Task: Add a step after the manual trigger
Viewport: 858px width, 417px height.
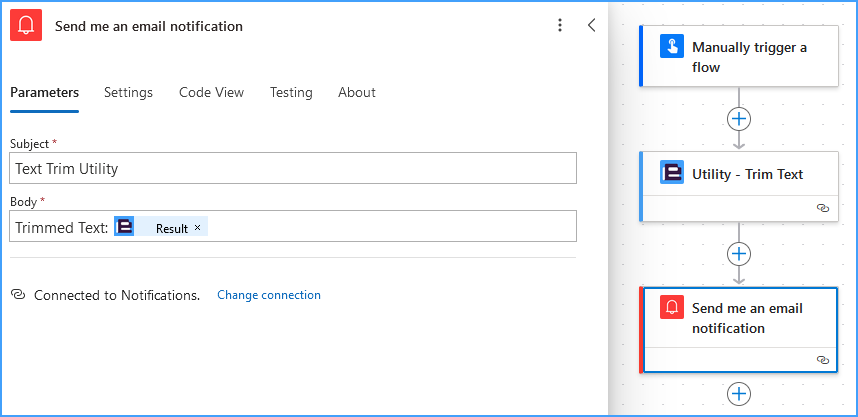Action: [x=739, y=119]
